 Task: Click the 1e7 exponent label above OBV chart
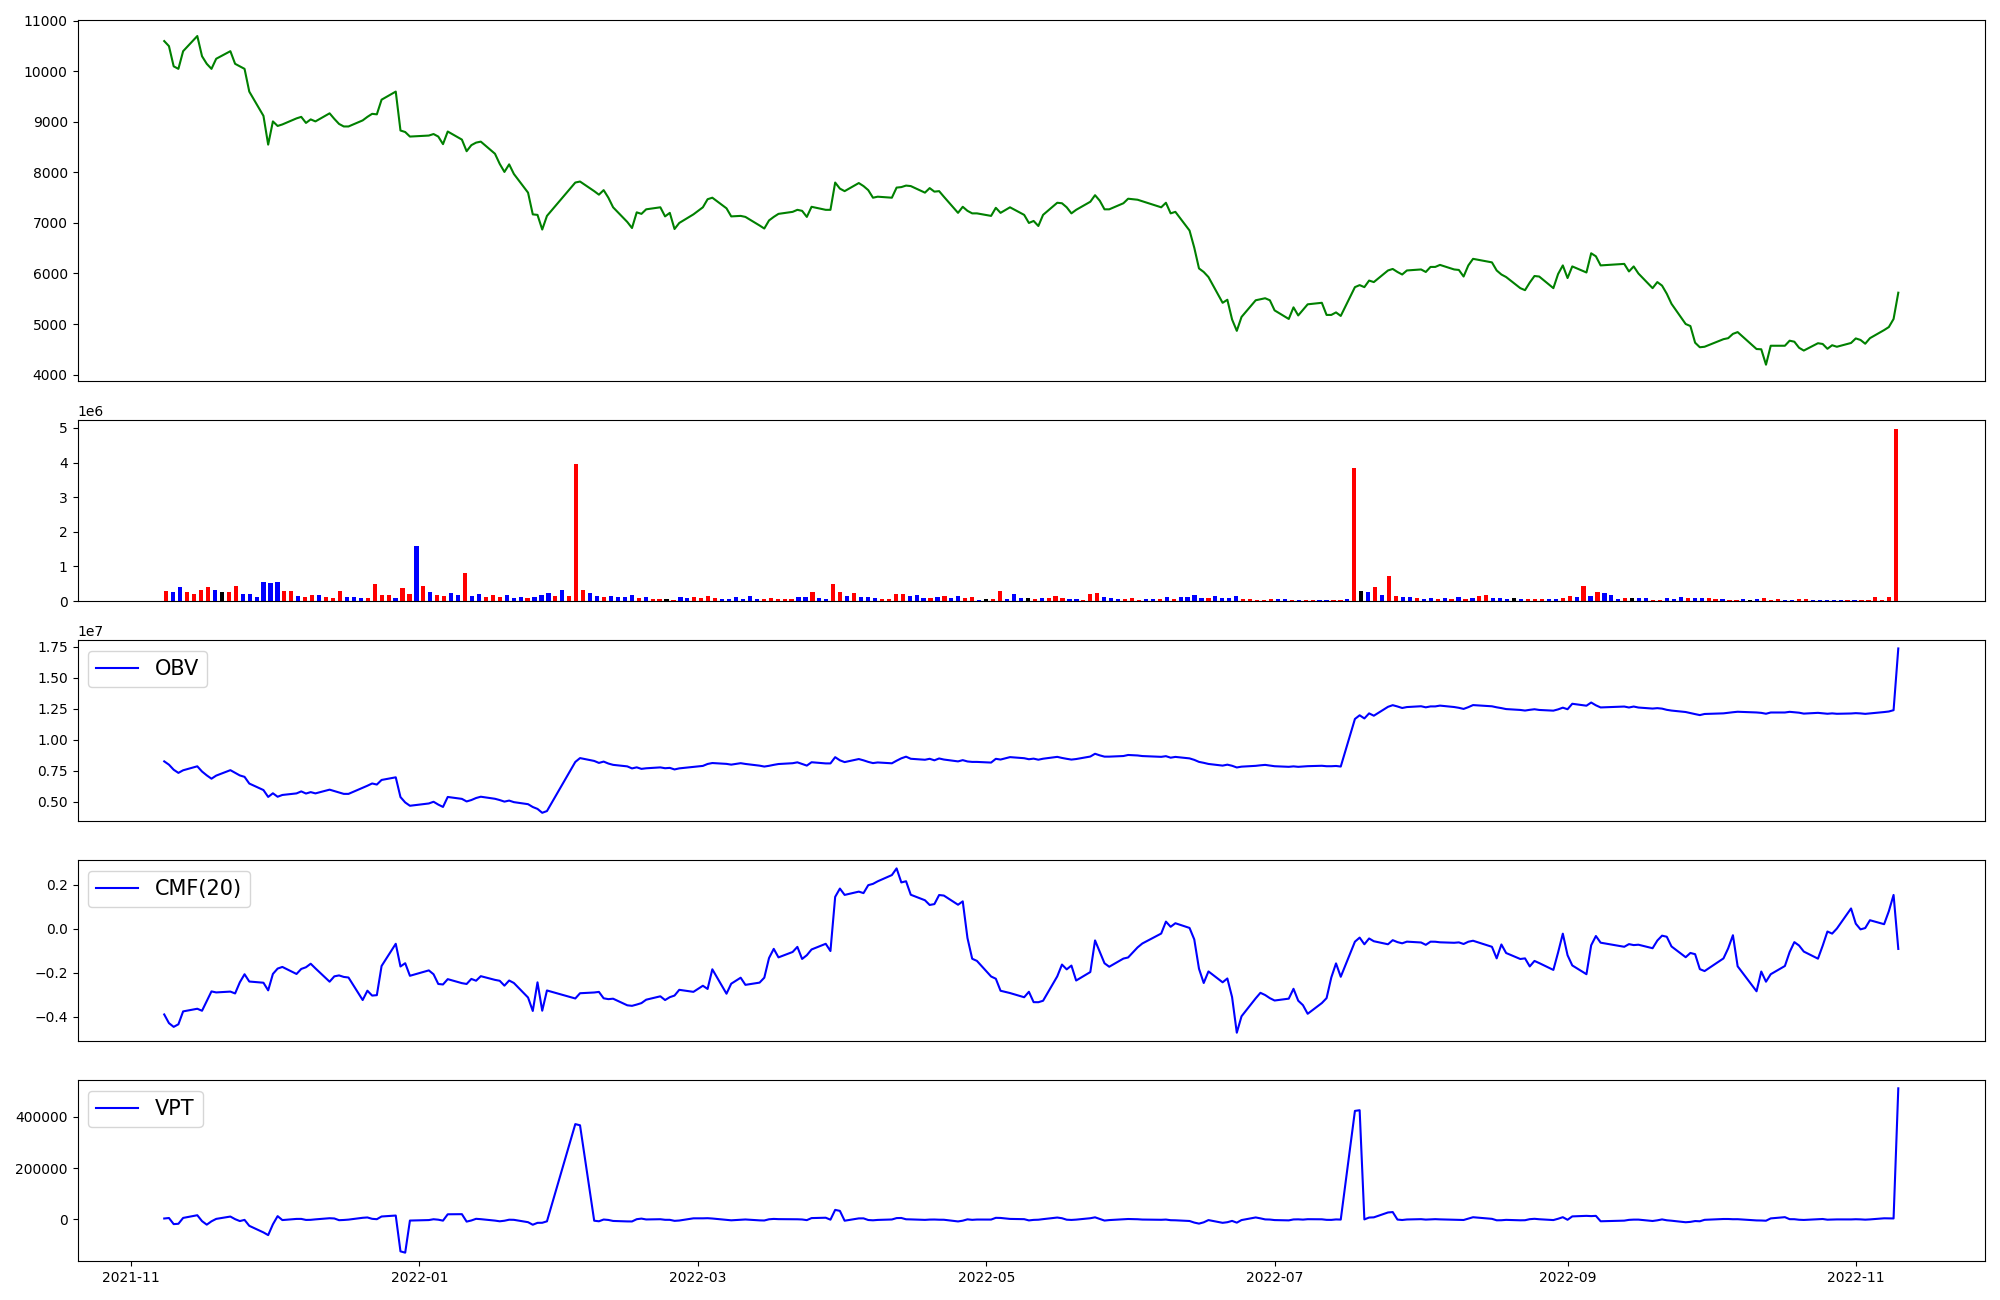pos(91,631)
